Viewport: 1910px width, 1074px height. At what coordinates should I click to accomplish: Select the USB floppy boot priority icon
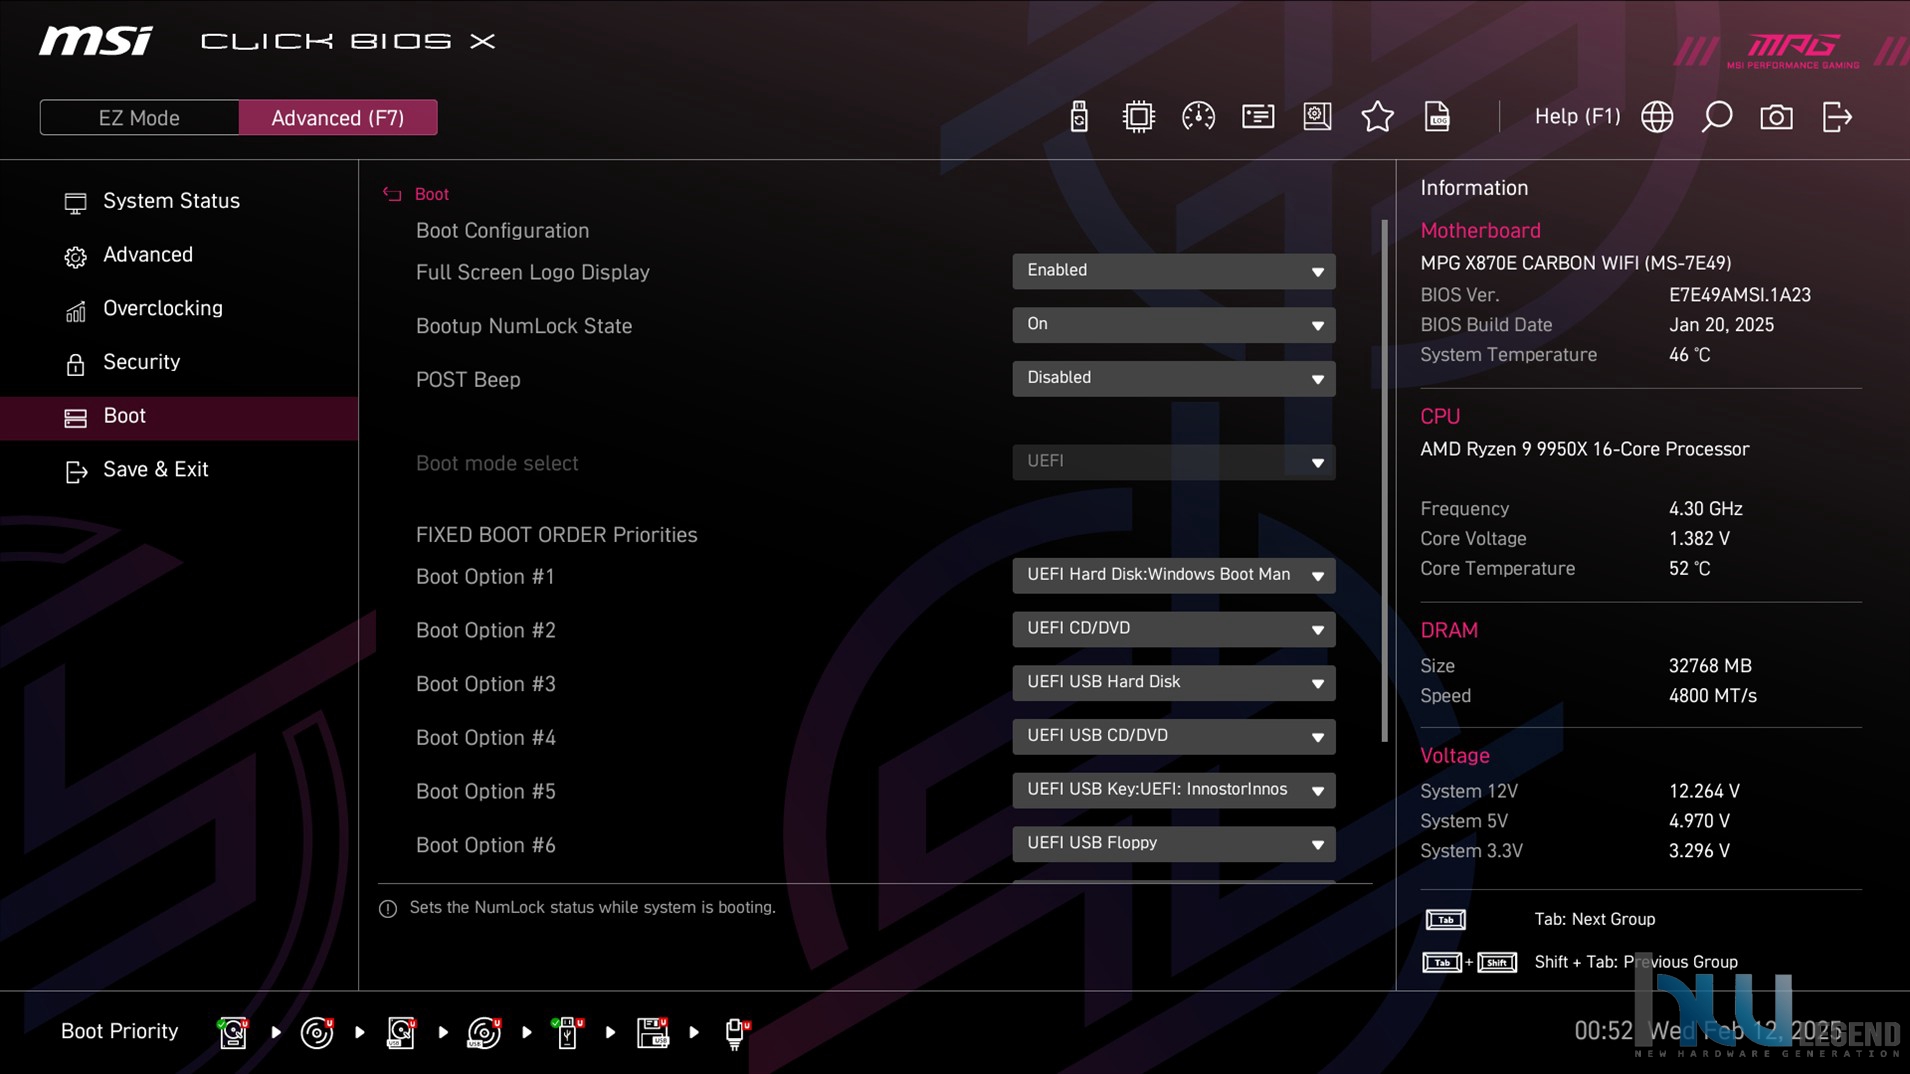(652, 1032)
